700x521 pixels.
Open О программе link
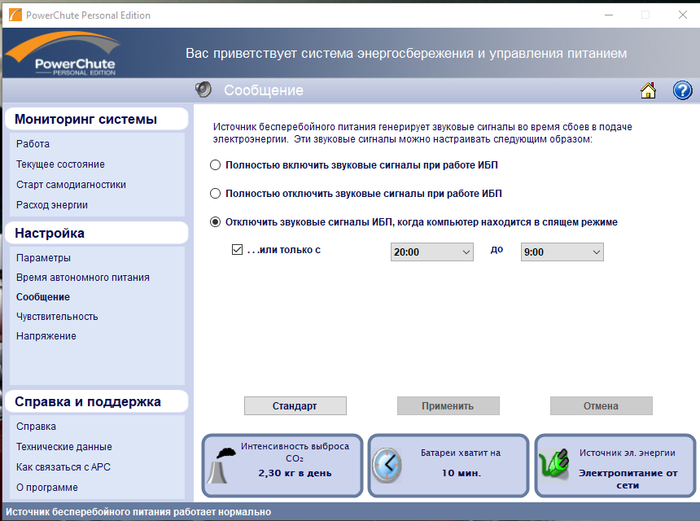click(x=47, y=488)
